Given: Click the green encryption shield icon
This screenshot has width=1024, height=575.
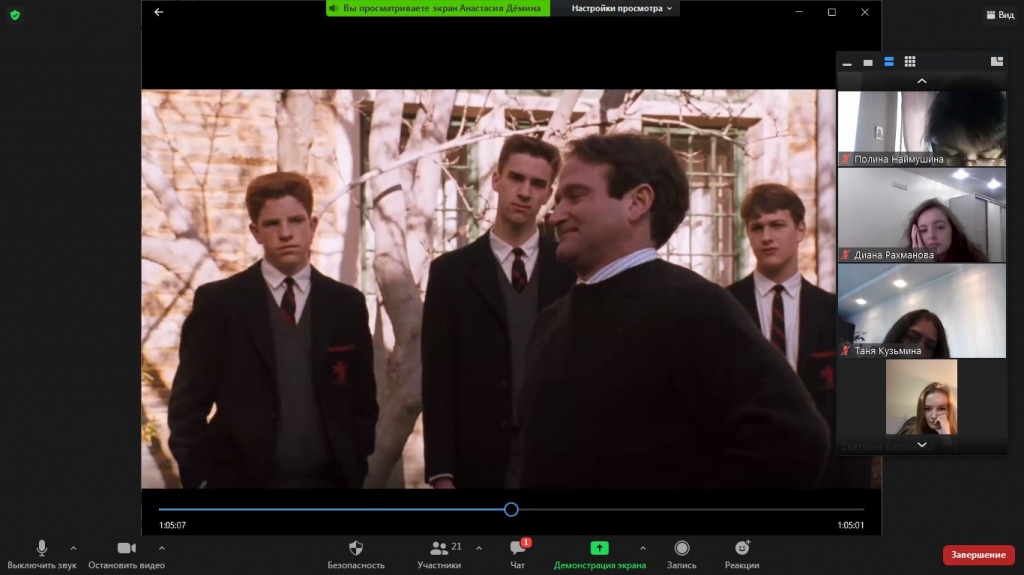Looking at the screenshot, I should (x=14, y=15).
